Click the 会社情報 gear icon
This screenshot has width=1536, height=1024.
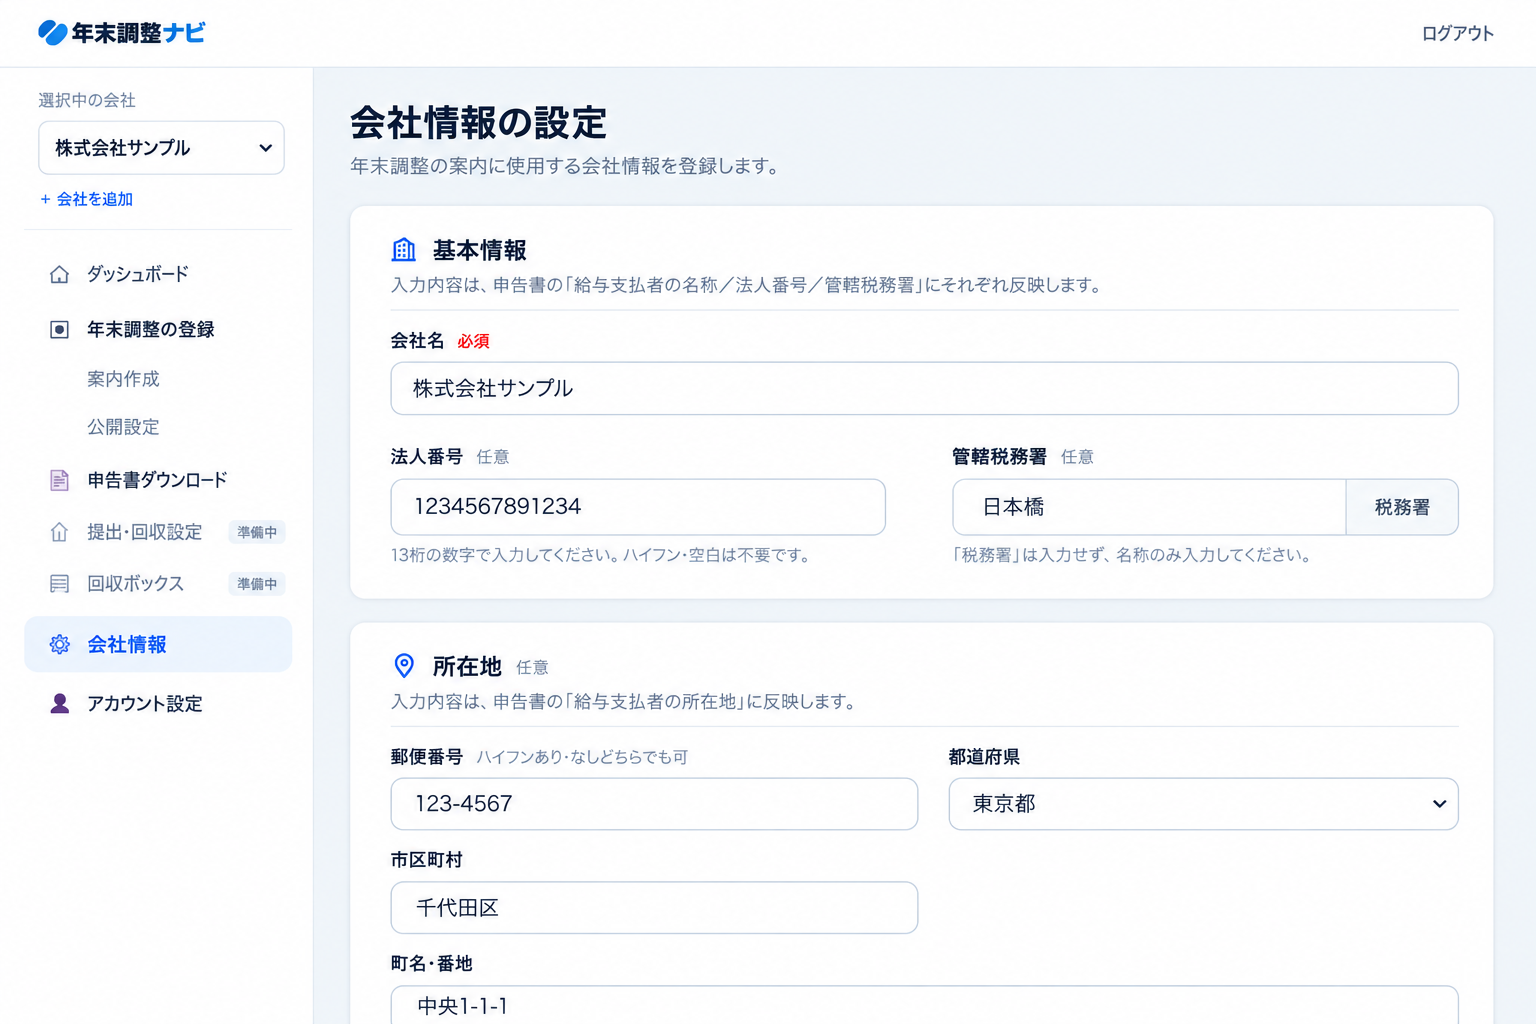(x=60, y=645)
